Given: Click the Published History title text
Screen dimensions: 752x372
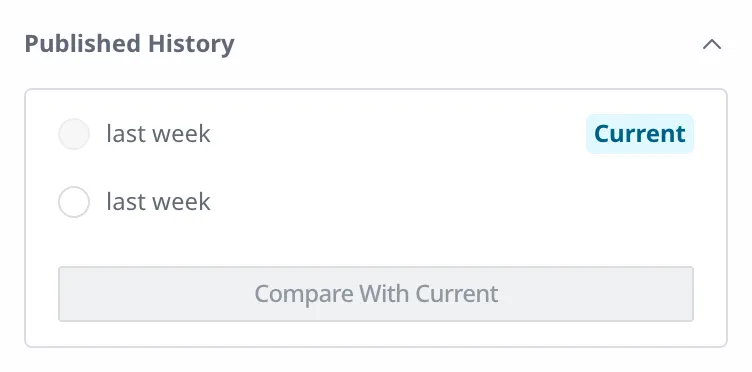Looking at the screenshot, I should 129,44.
